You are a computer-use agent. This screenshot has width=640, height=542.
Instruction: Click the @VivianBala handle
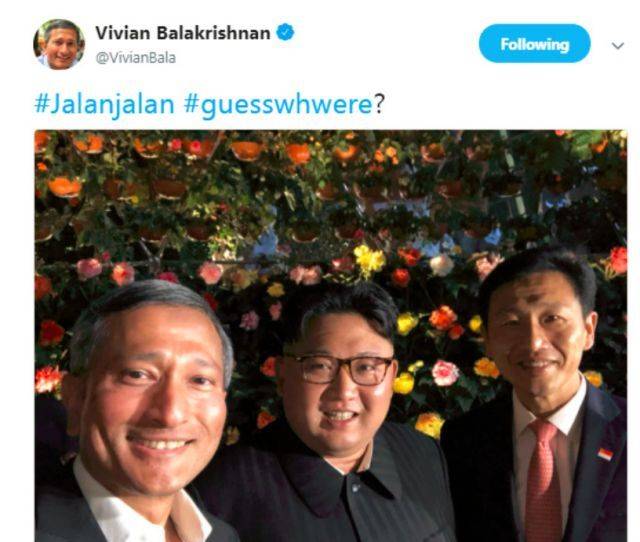tap(136, 58)
